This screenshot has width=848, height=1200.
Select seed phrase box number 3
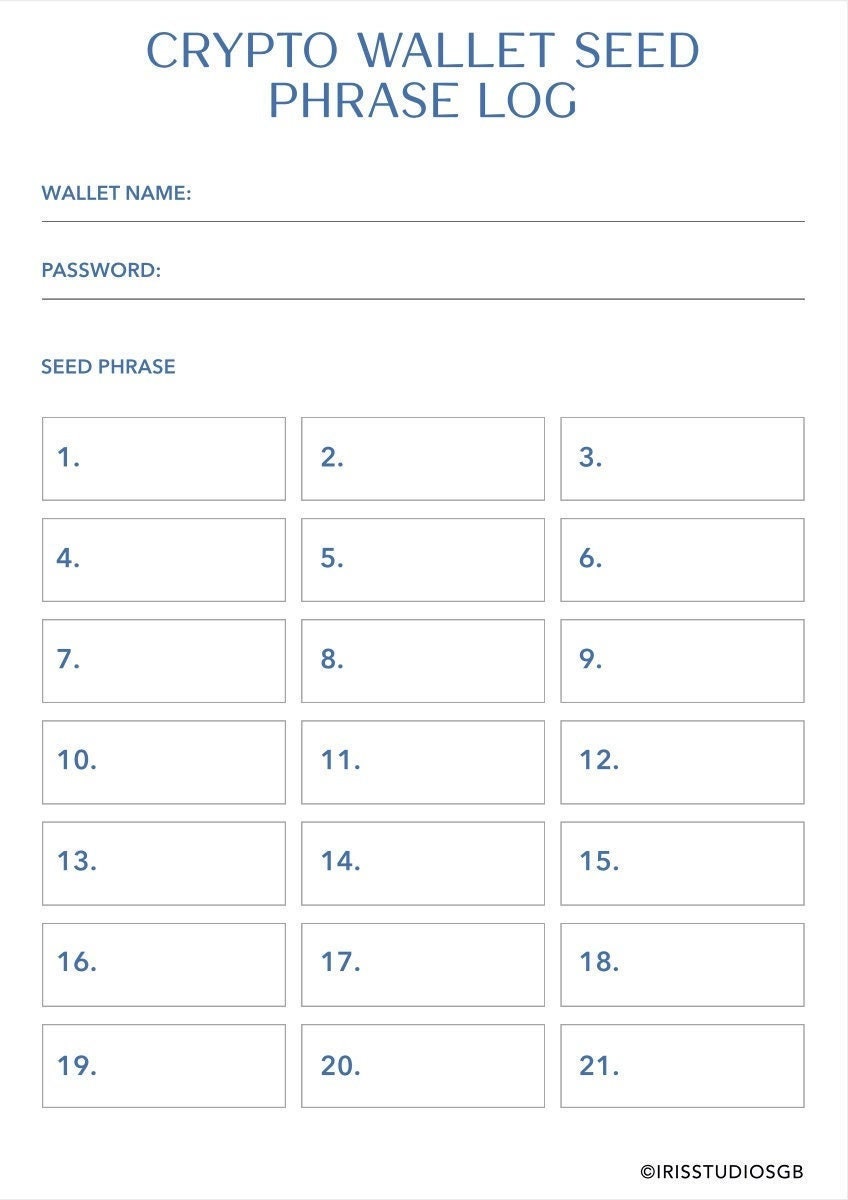(x=682, y=459)
